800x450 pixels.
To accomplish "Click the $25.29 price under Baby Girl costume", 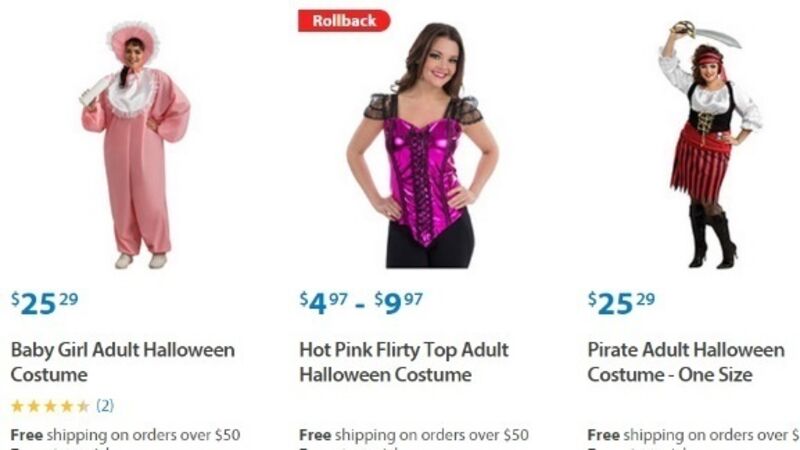I will click(x=45, y=303).
